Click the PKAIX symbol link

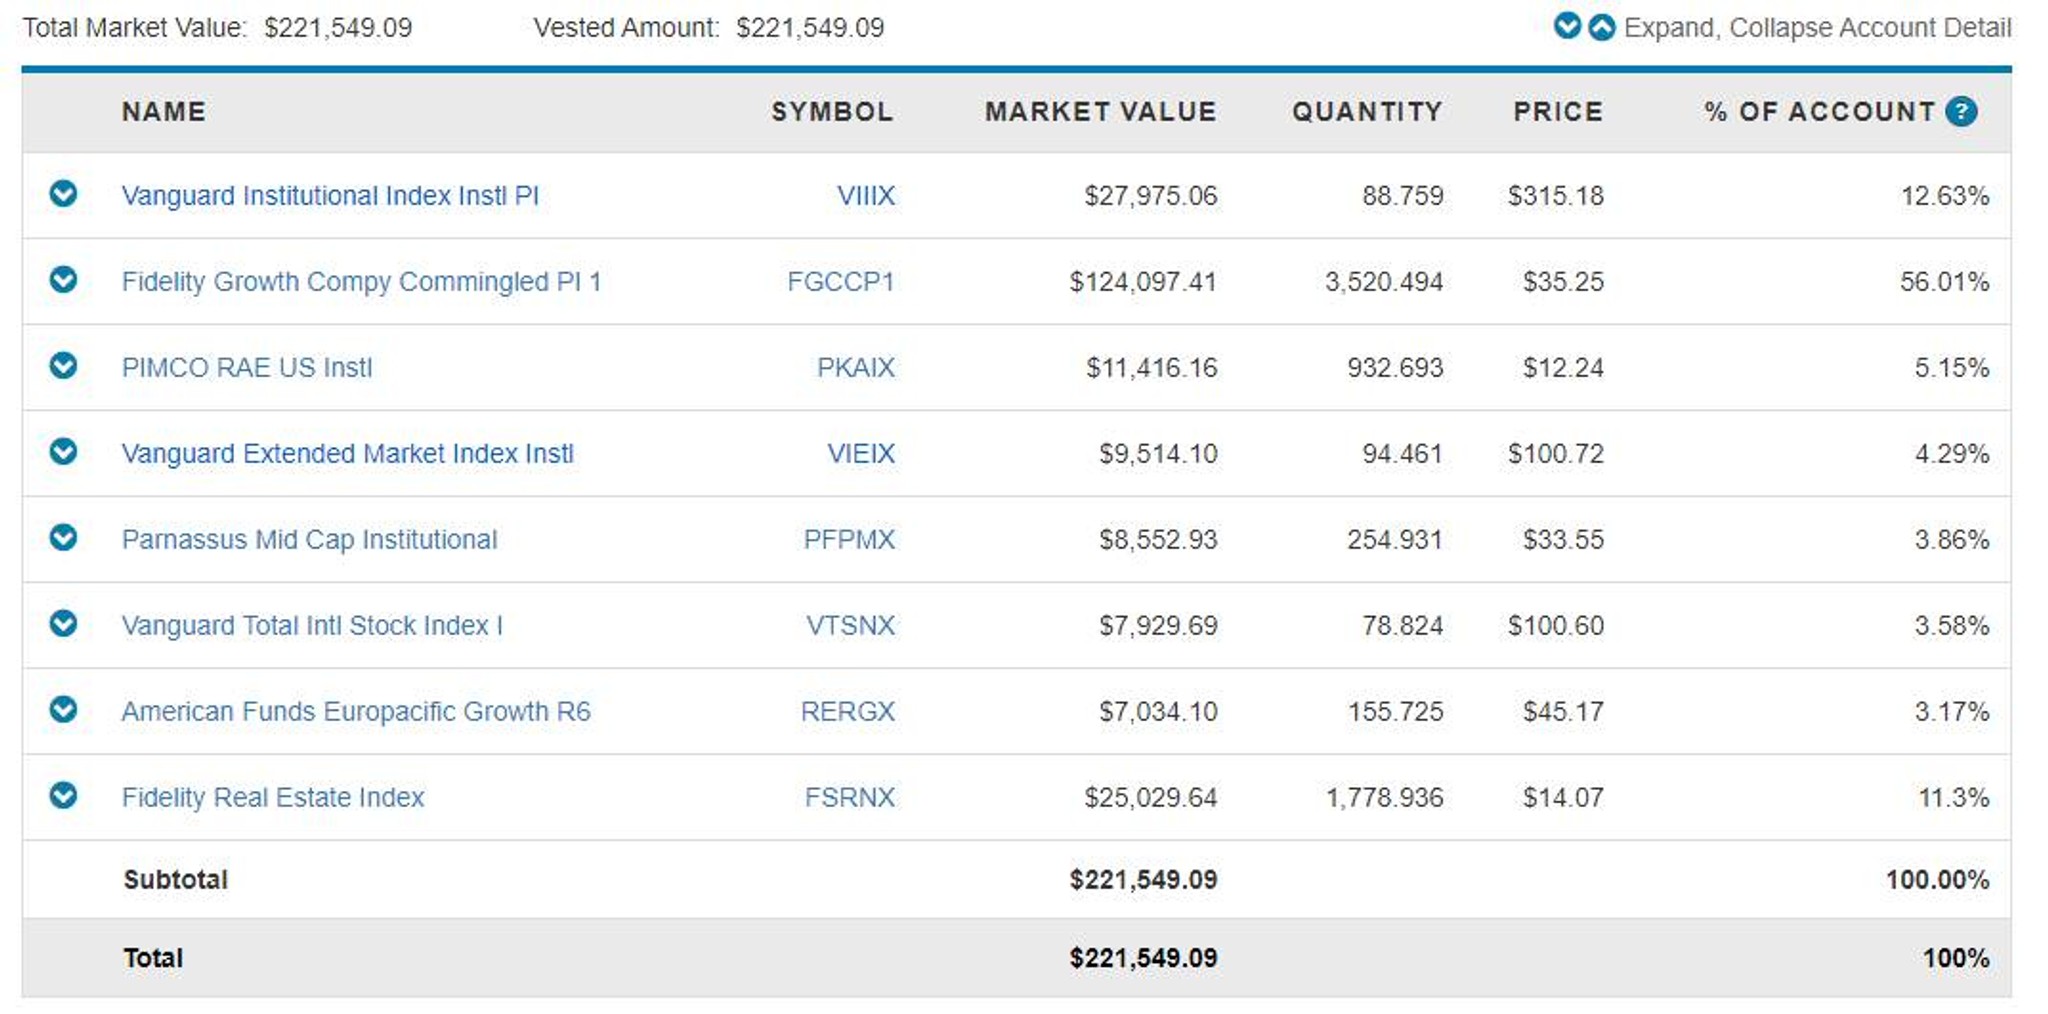tap(856, 367)
